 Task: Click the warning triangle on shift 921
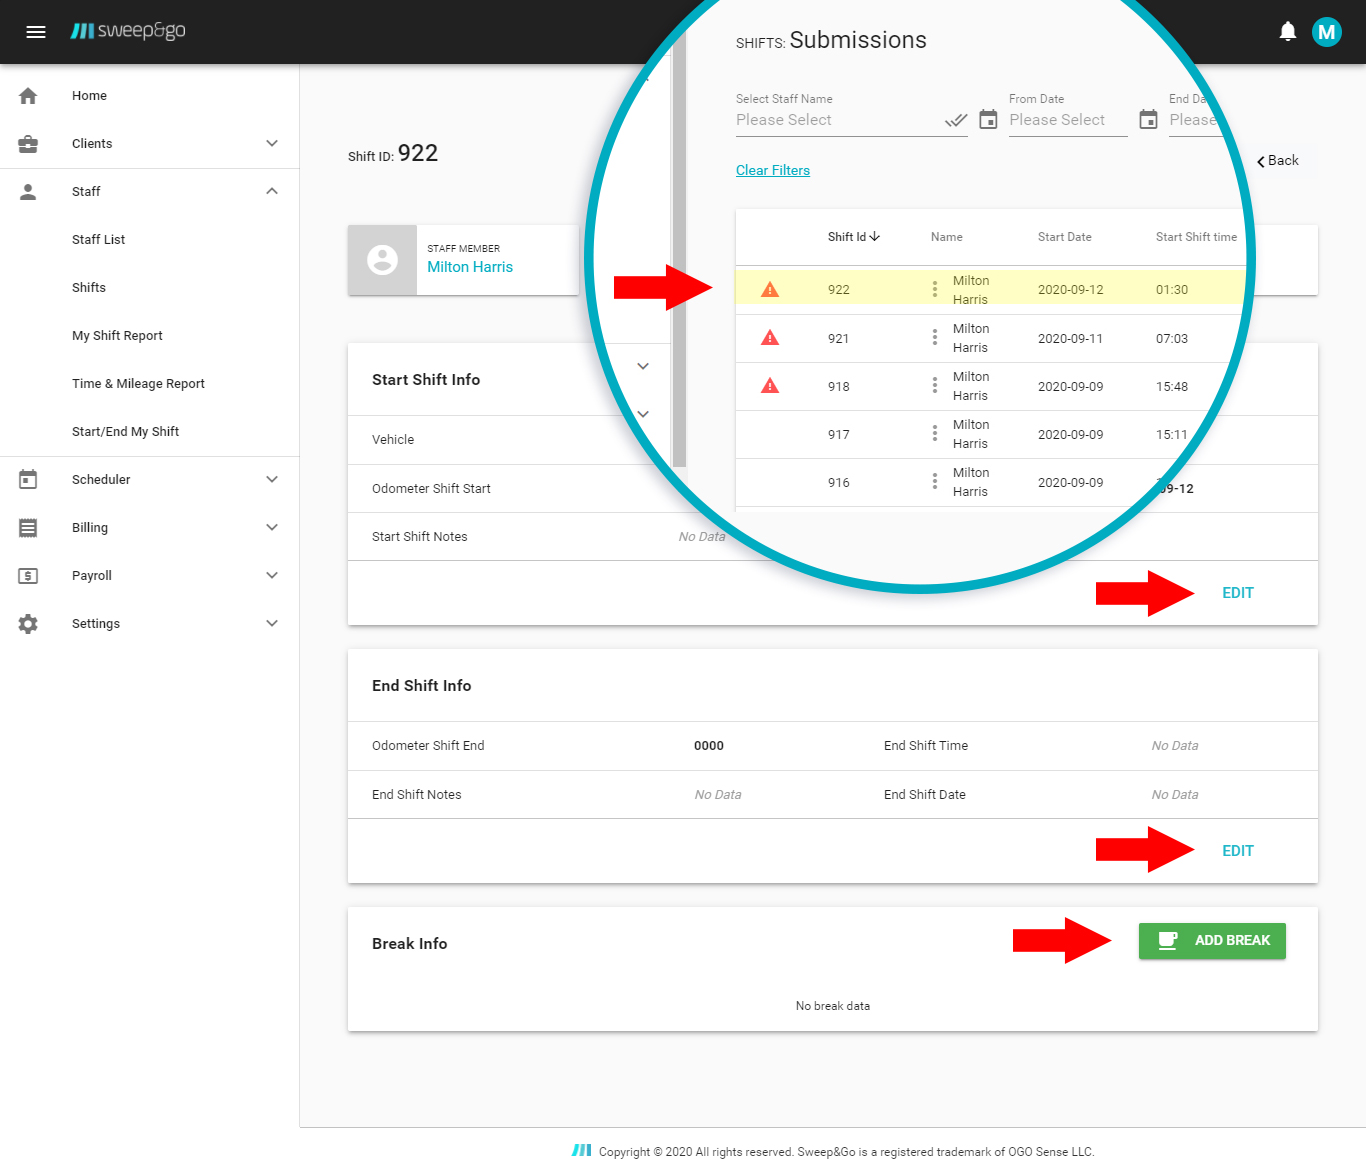click(x=770, y=338)
